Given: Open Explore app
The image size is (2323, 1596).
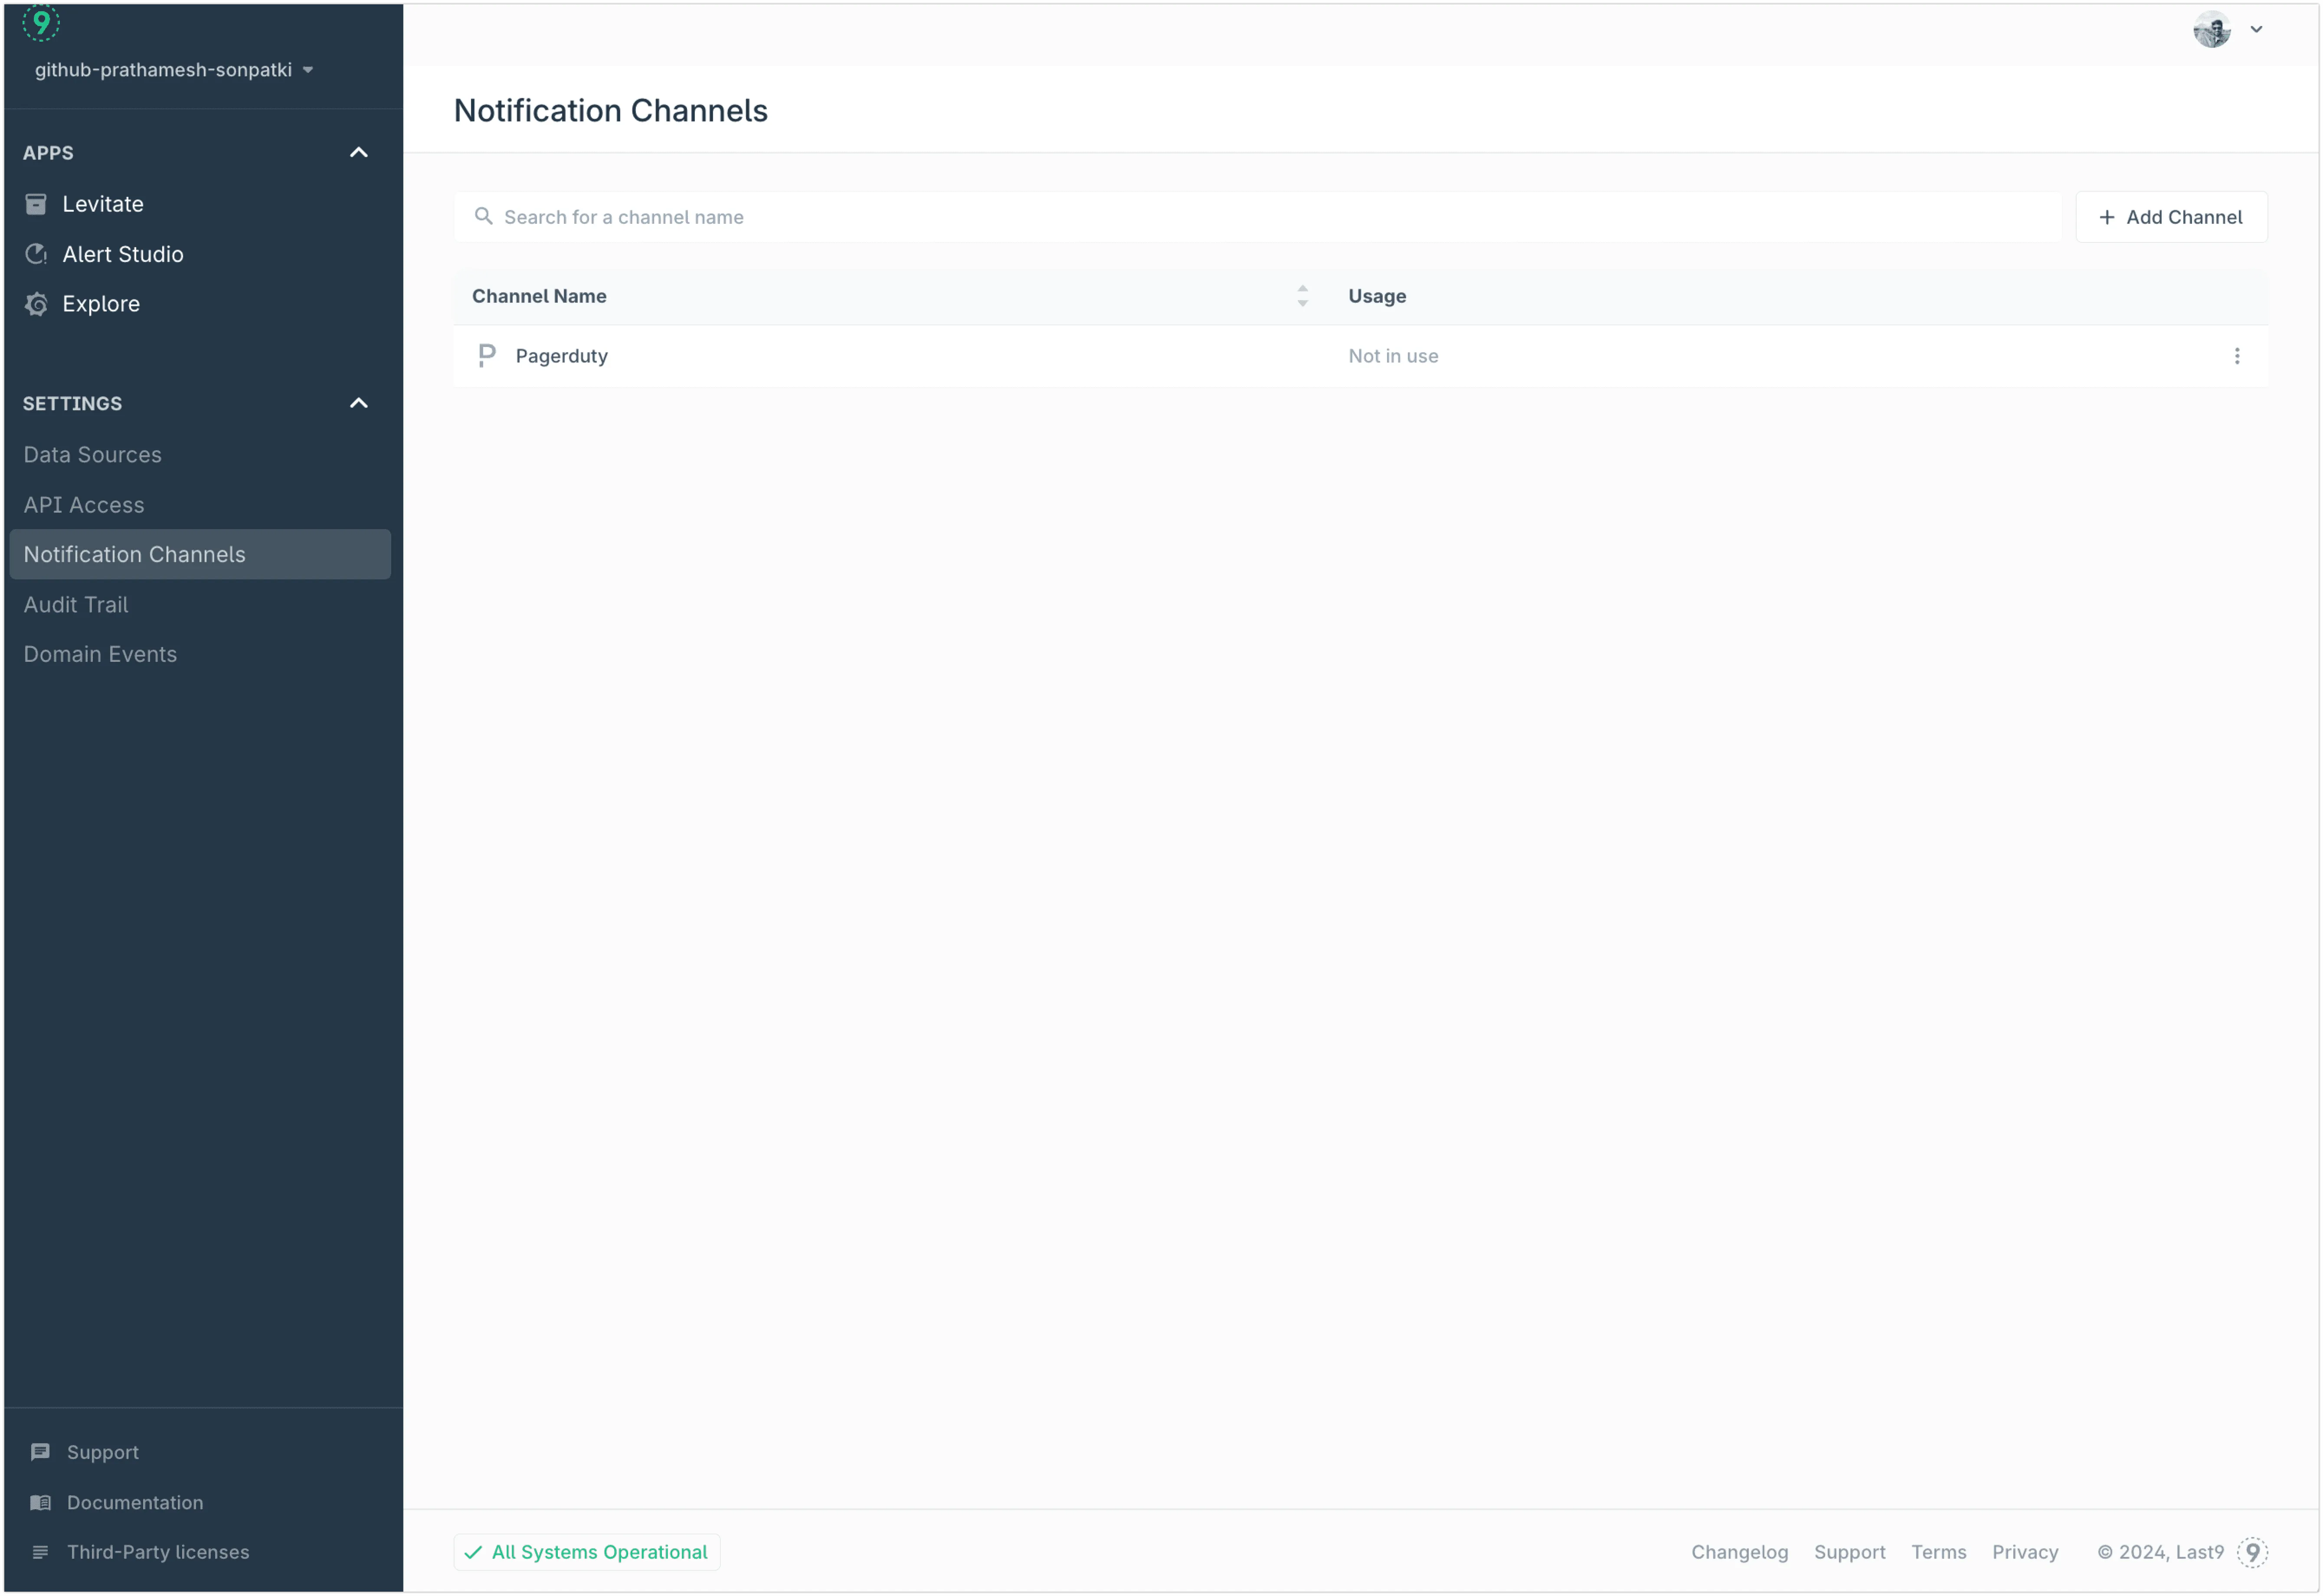Looking at the screenshot, I should click(101, 304).
